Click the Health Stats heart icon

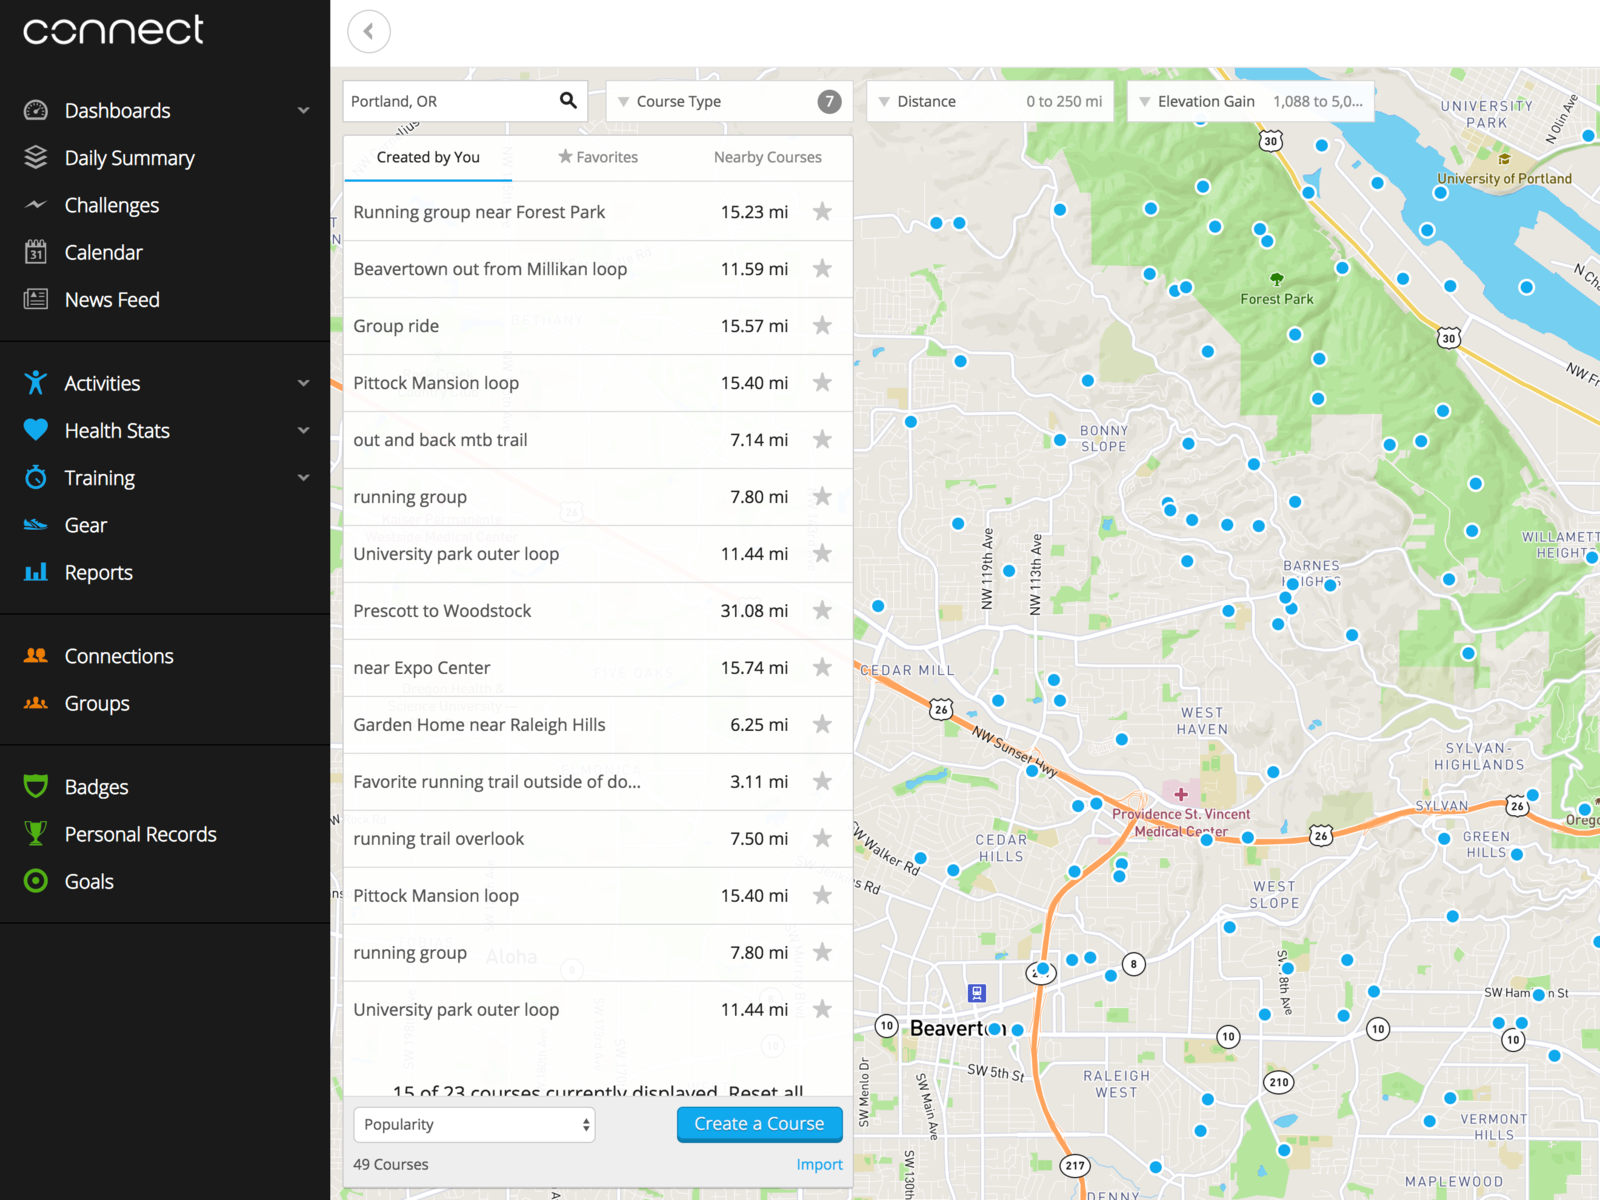[36, 430]
